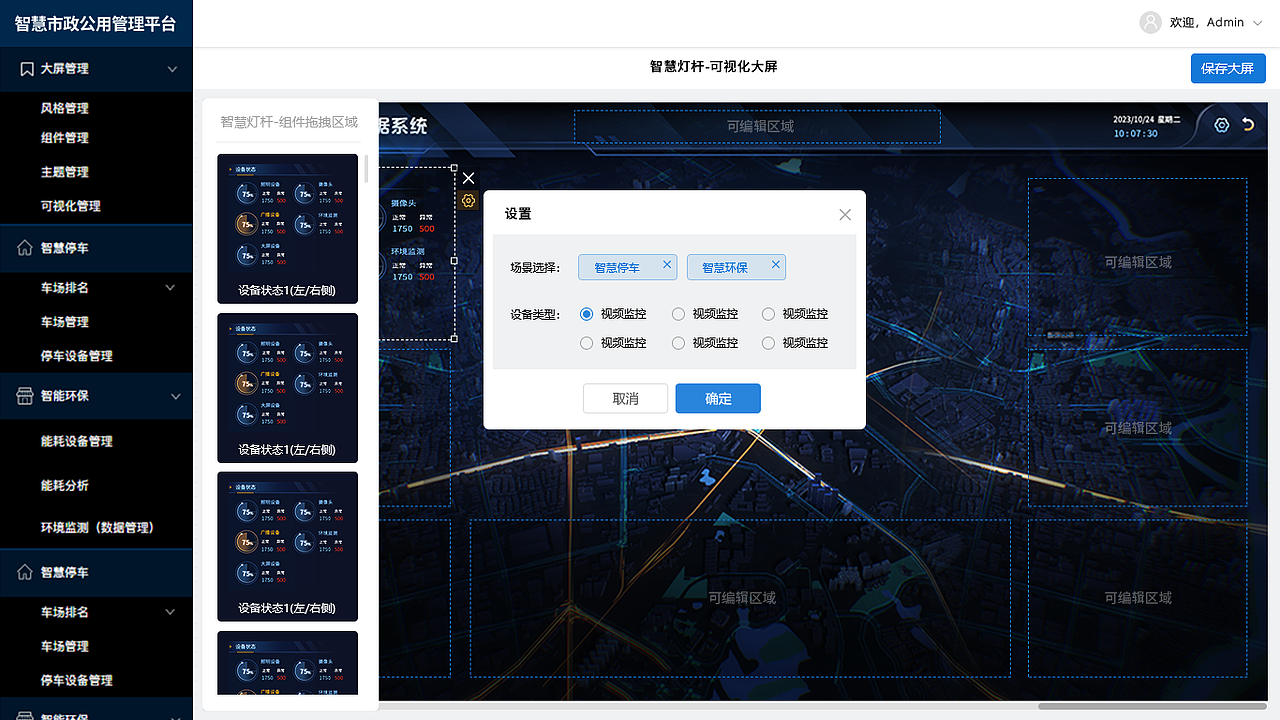
Task: Click the Admin avatar icon in the top bar
Action: pos(1150,22)
